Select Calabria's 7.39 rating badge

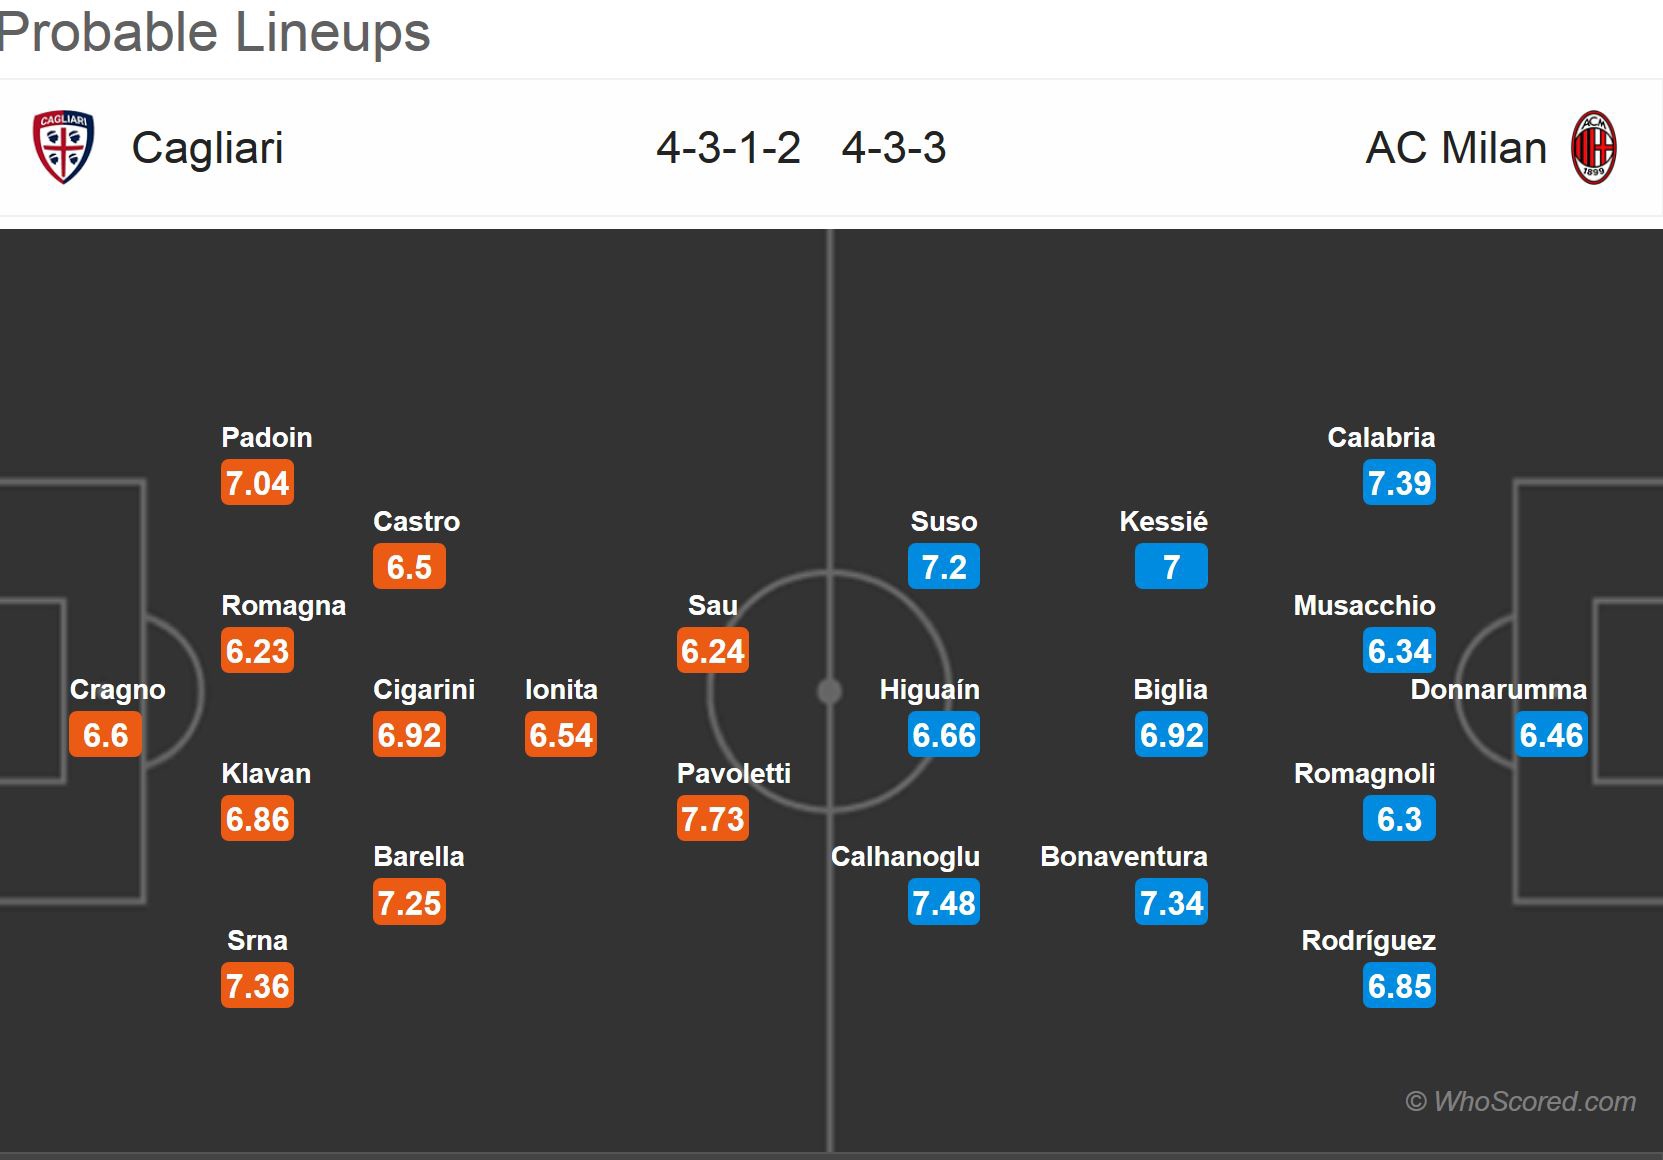[x=1399, y=483]
